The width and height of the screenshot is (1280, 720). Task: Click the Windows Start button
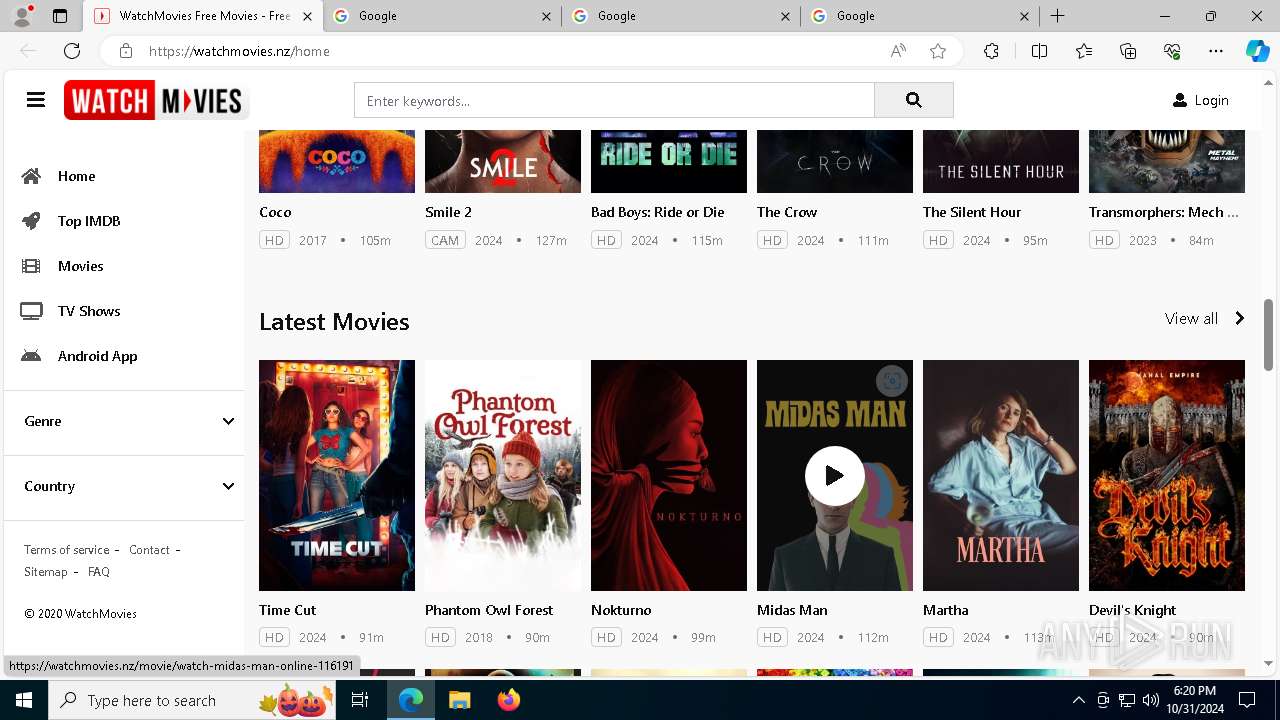pyautogui.click(x=23, y=700)
